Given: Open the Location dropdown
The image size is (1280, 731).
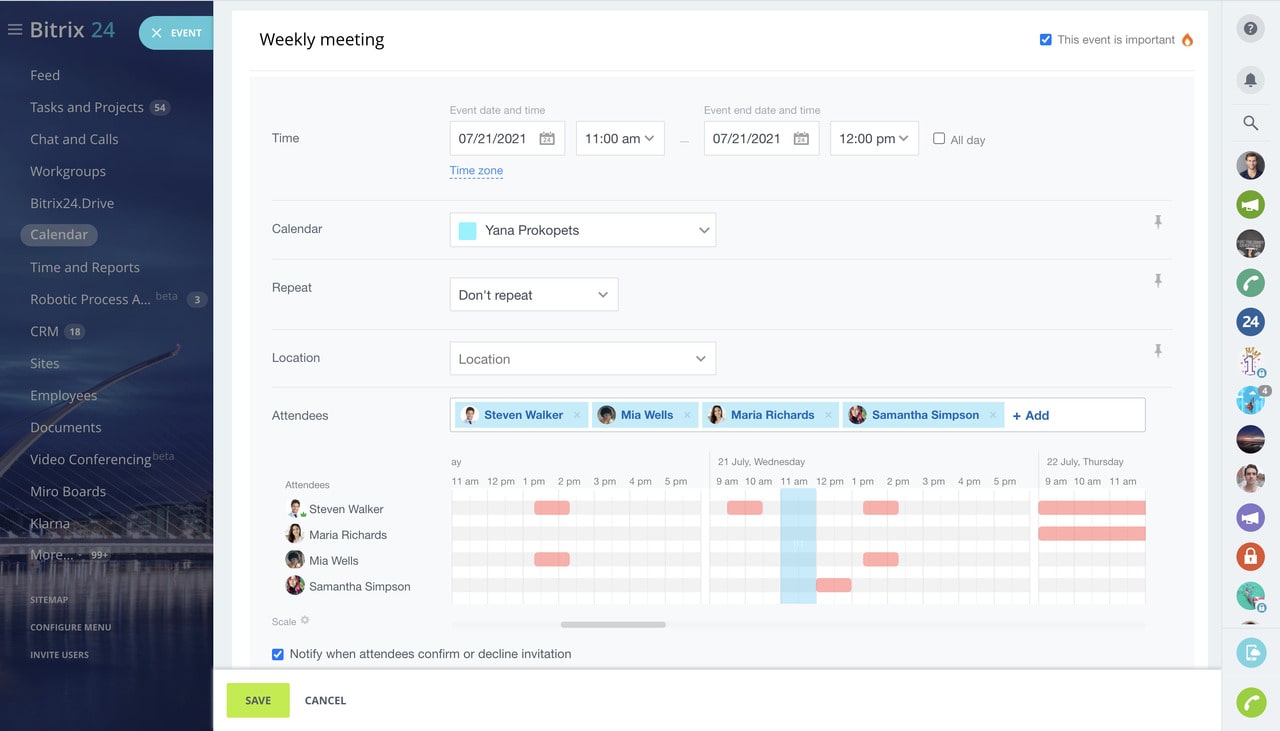Looking at the screenshot, I should 582,358.
